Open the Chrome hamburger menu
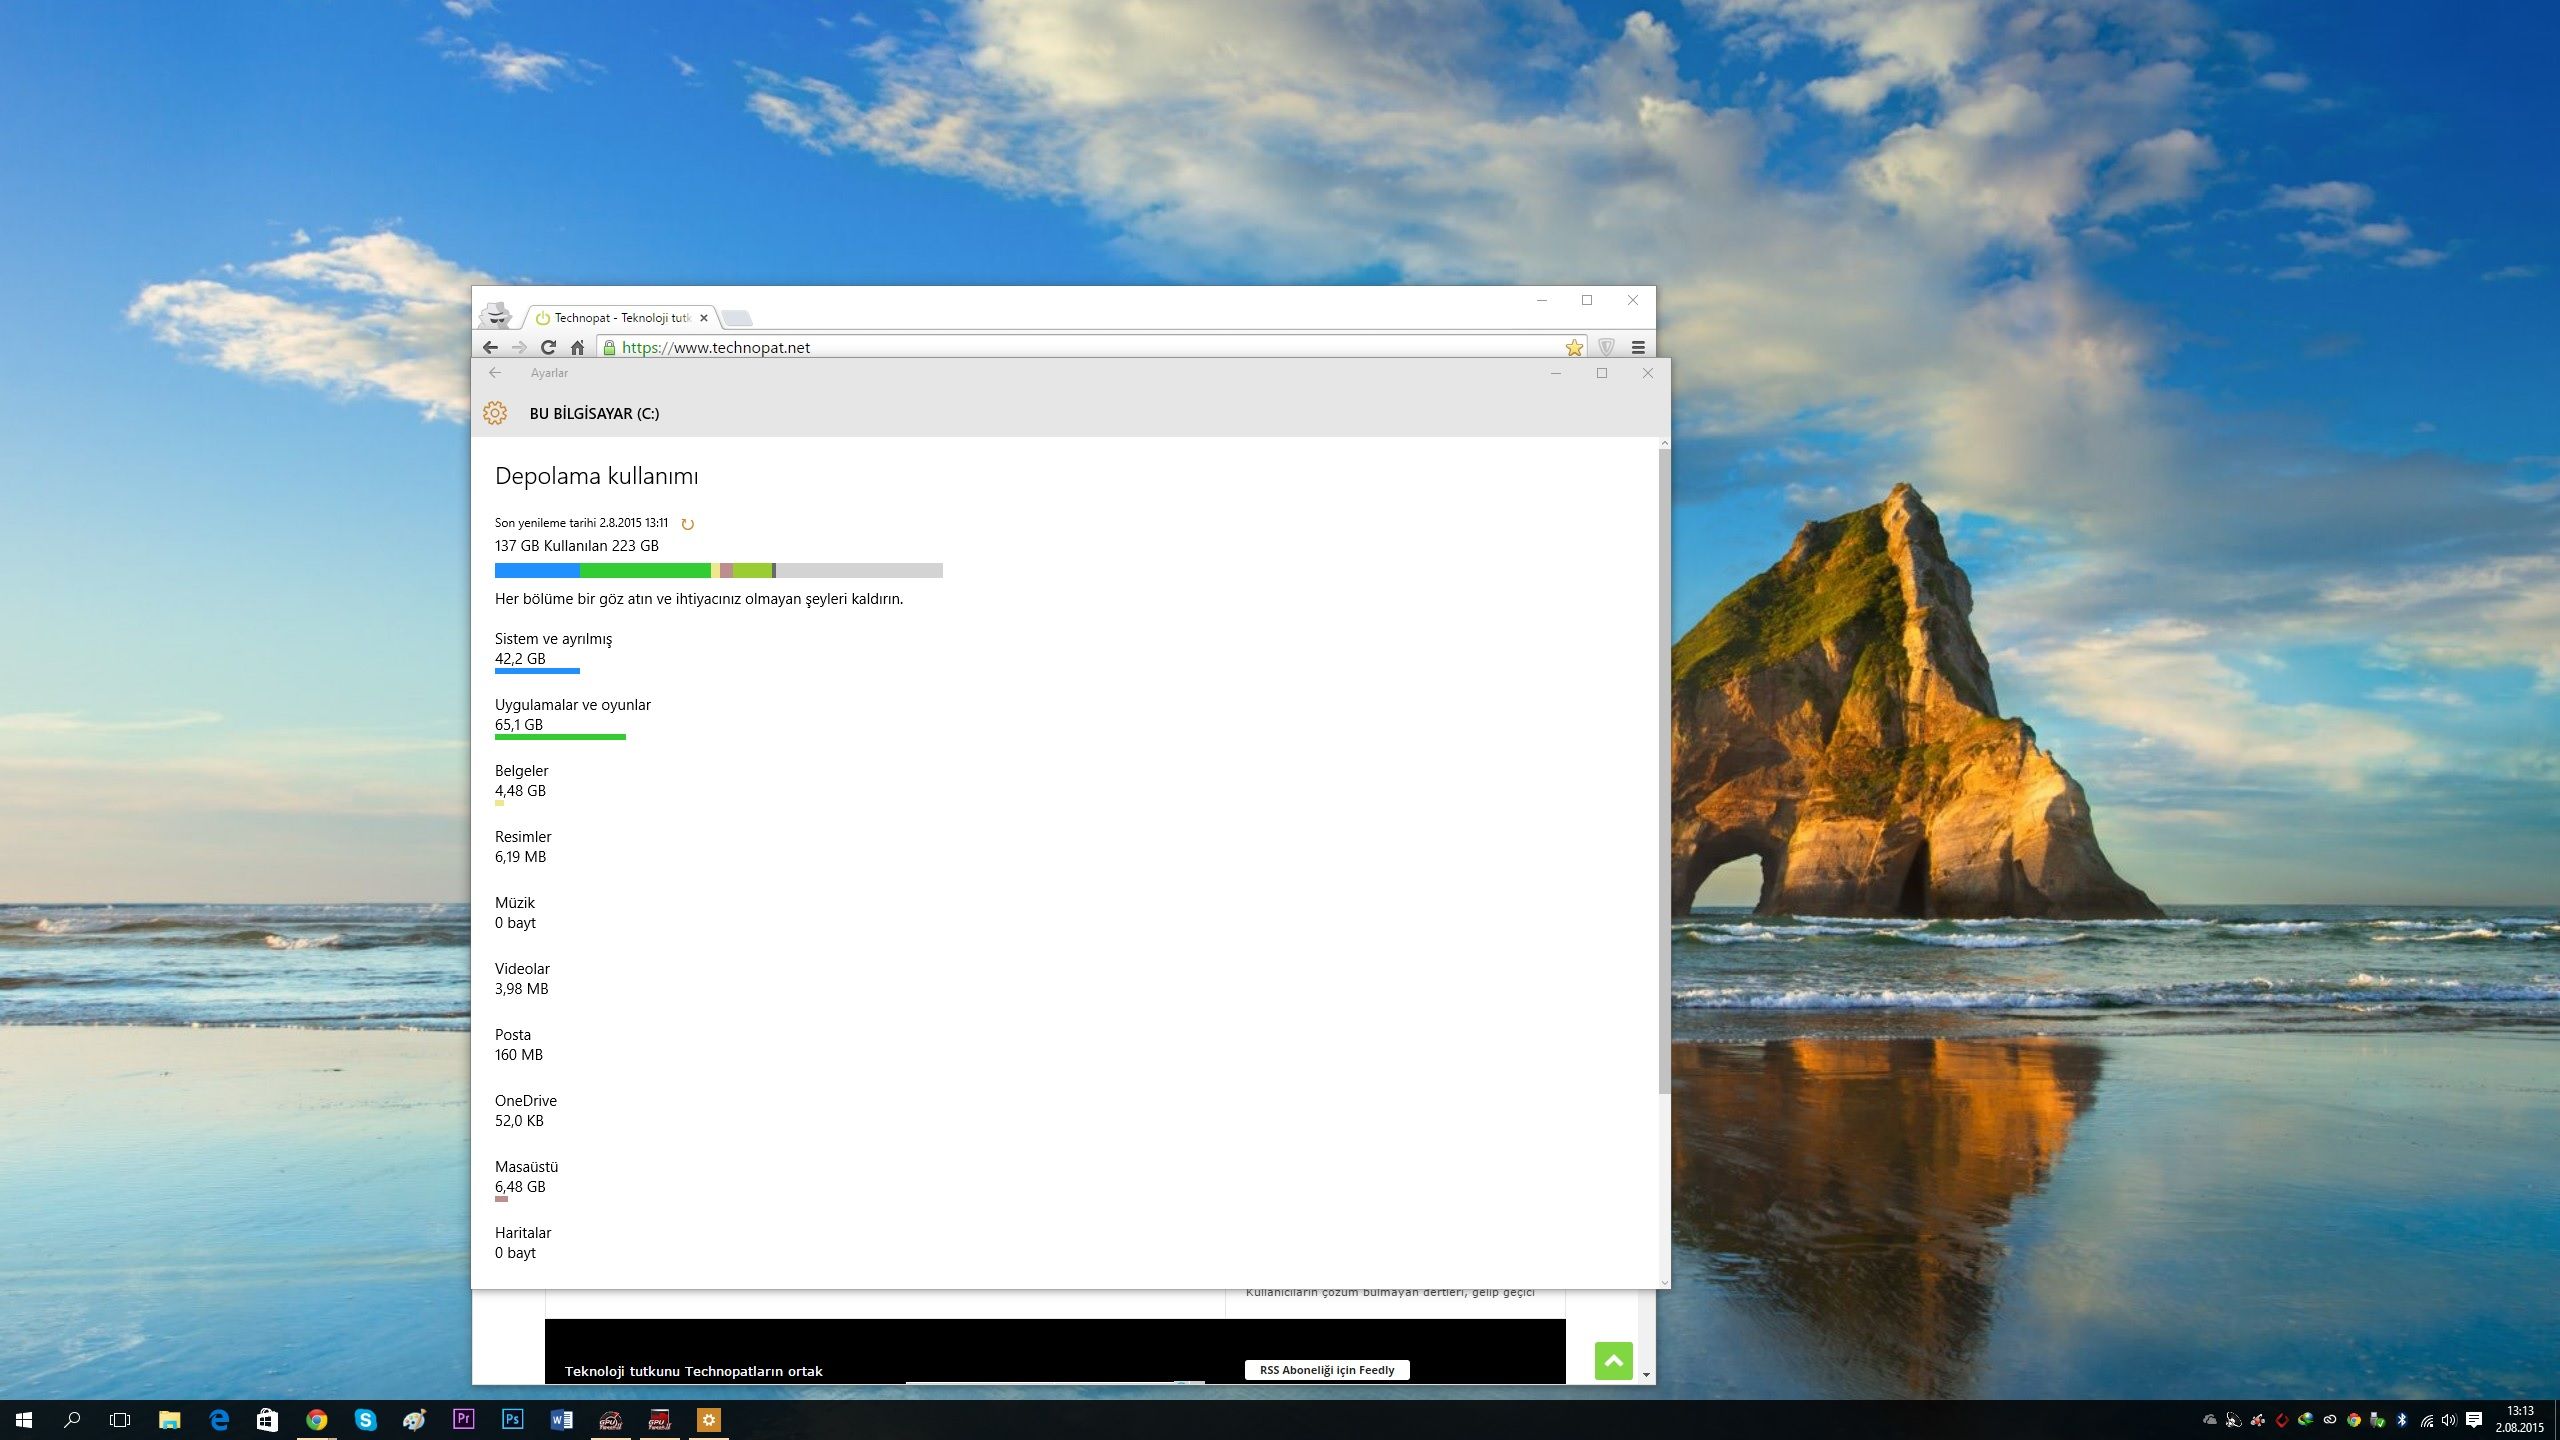This screenshot has height=1440, width=2560. [1638, 347]
